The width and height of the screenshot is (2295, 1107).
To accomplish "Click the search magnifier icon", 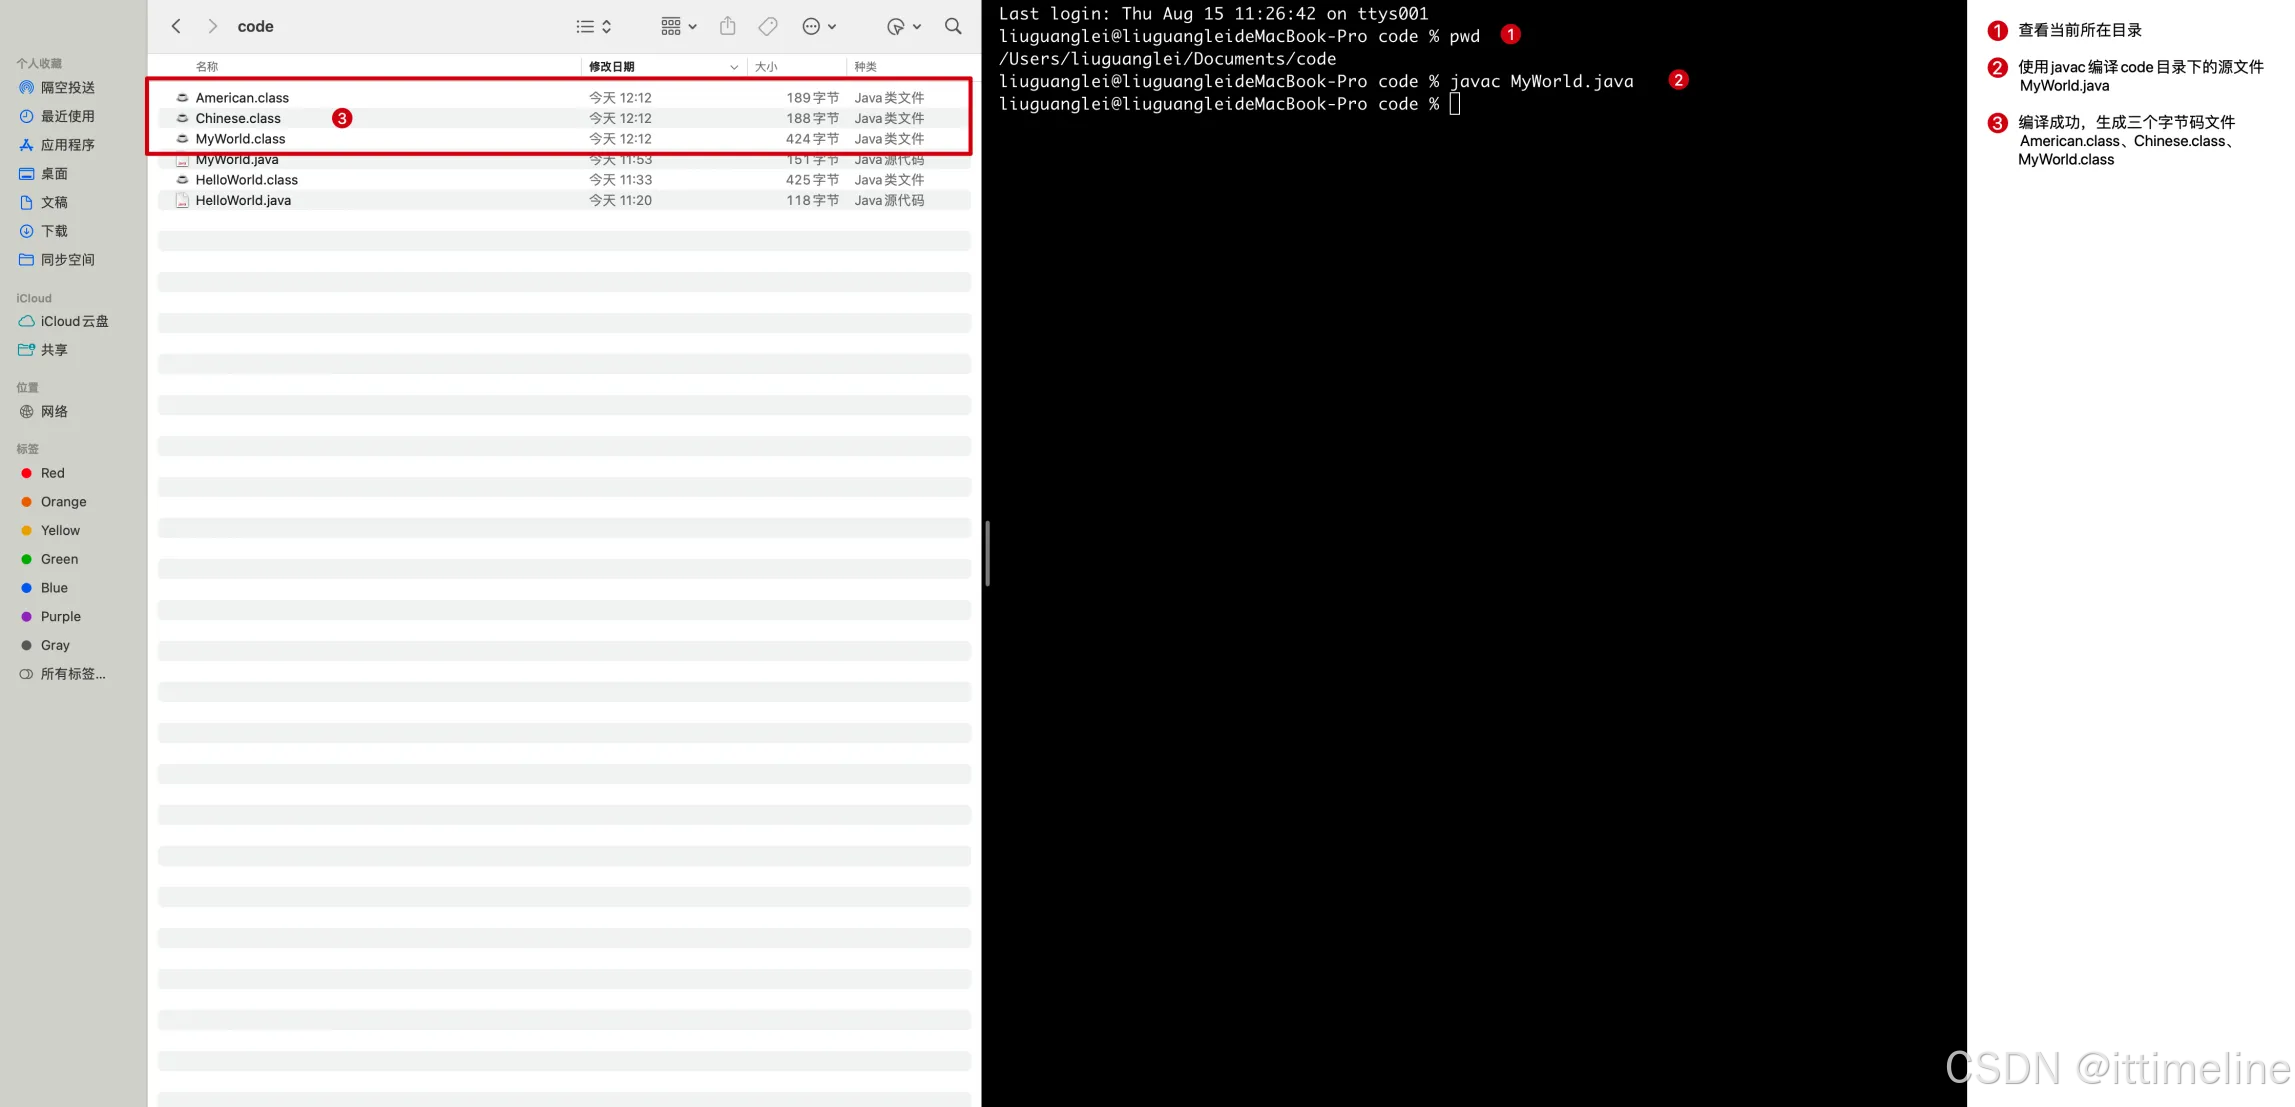I will click(953, 27).
